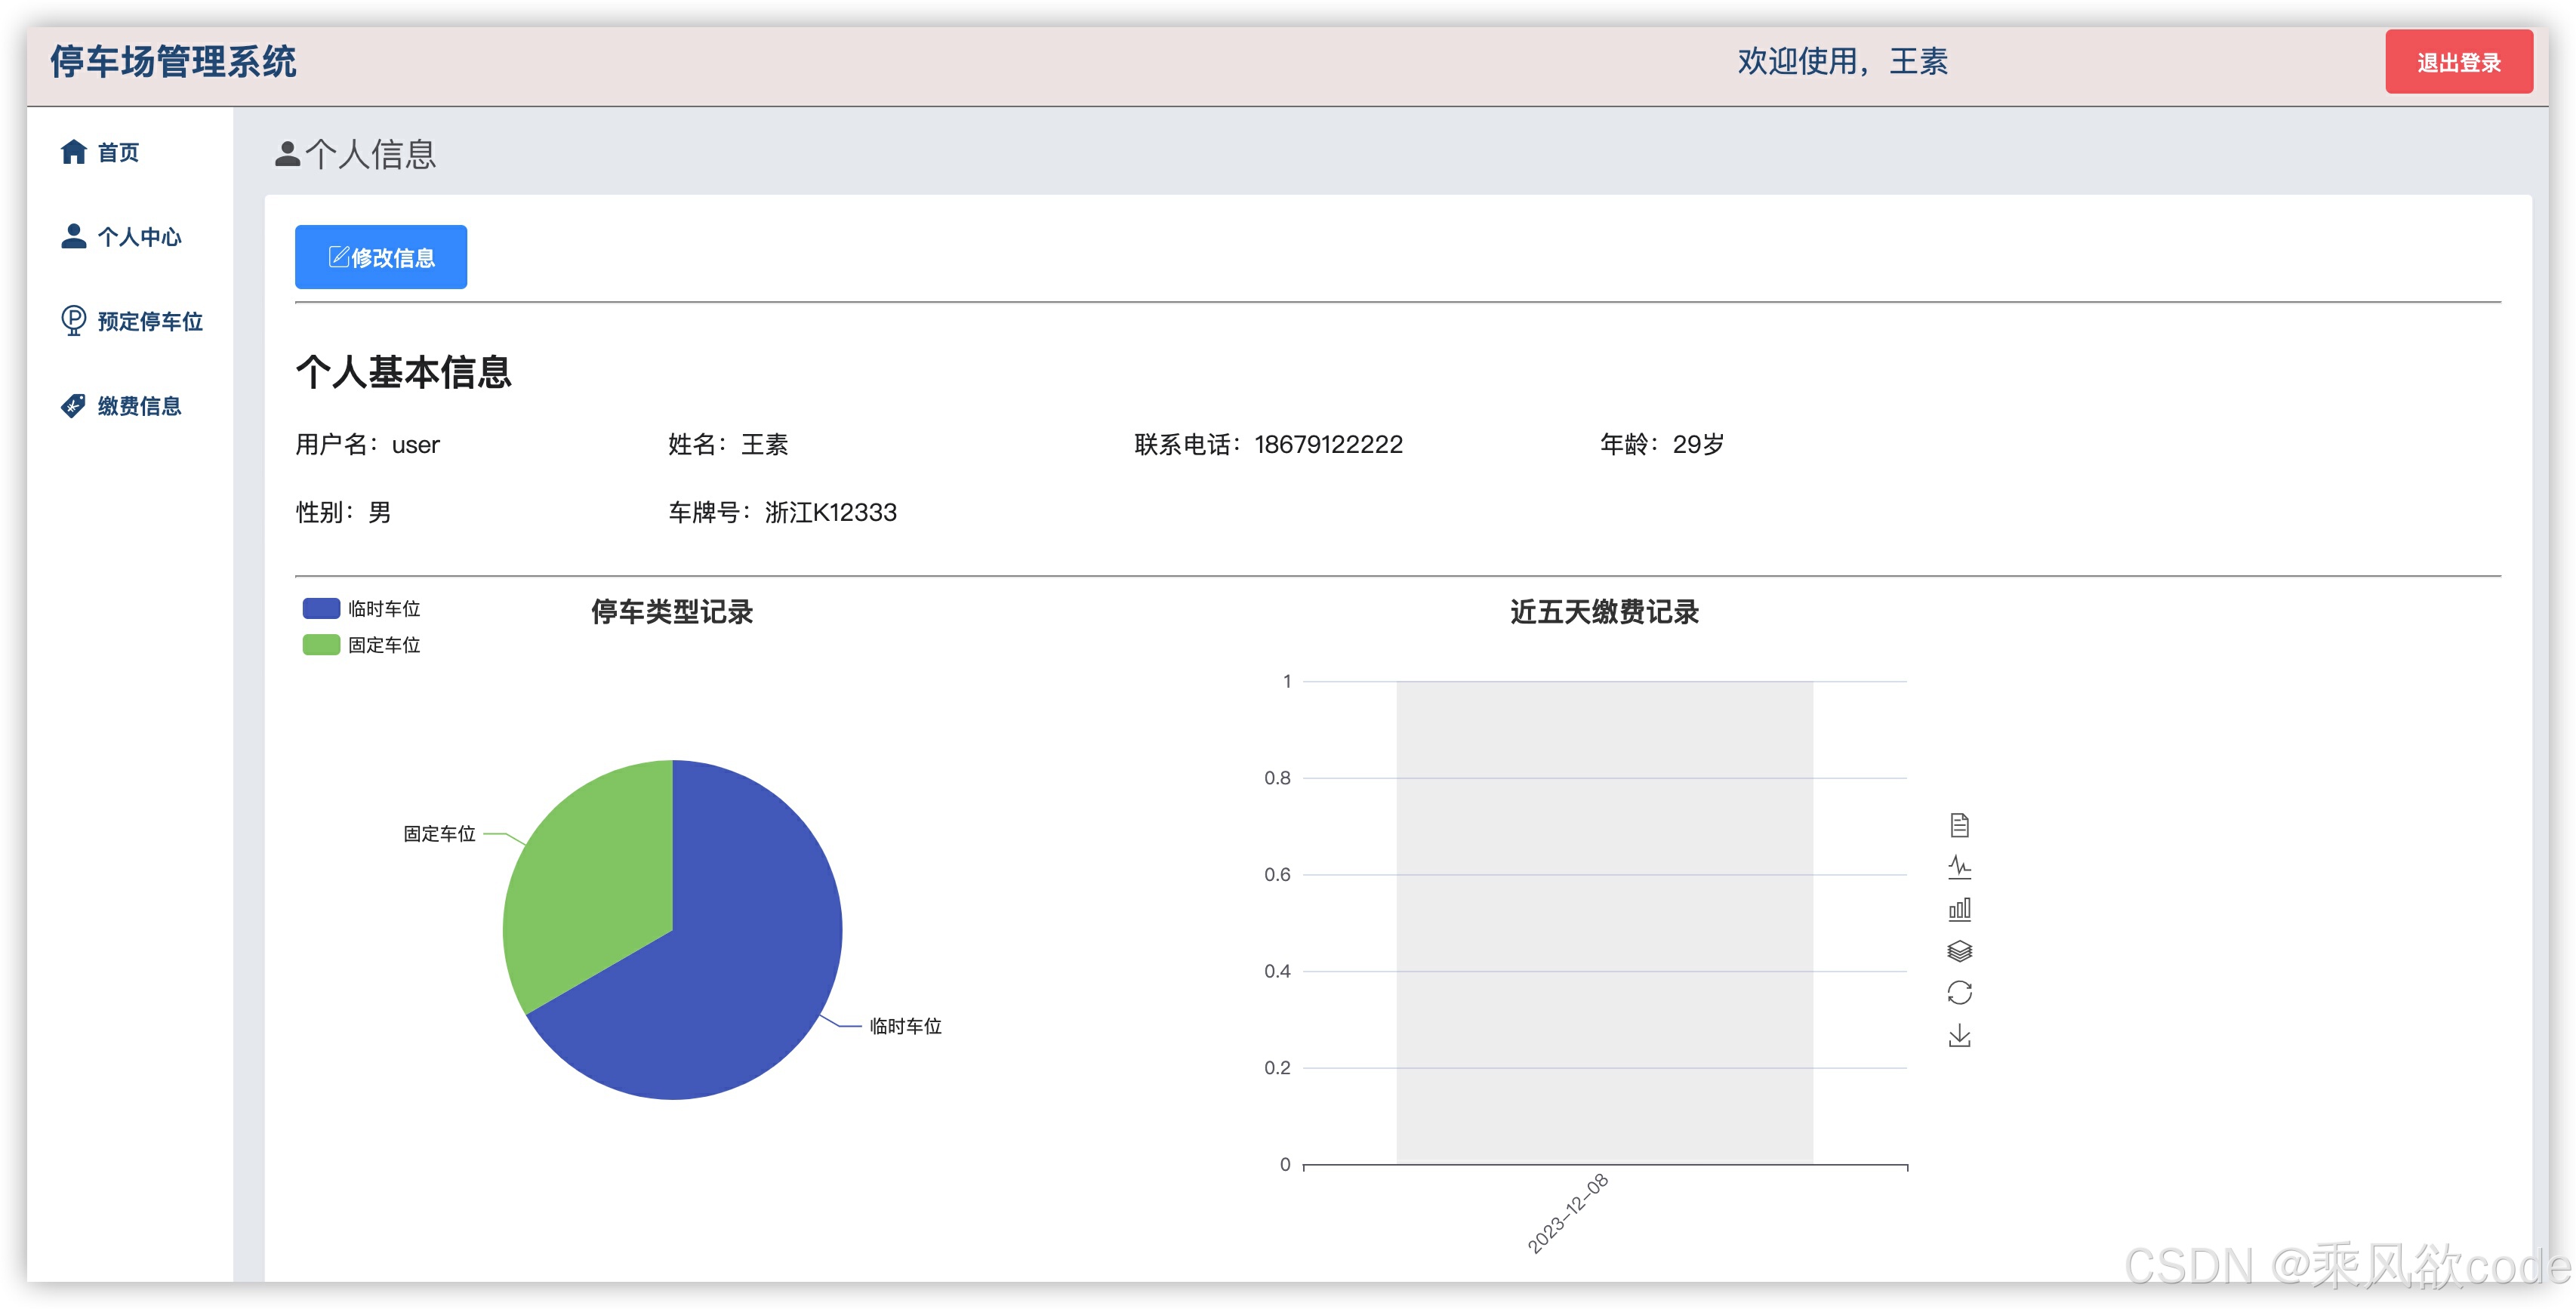
Task: Click the home icon beside 首页
Action: (73, 152)
